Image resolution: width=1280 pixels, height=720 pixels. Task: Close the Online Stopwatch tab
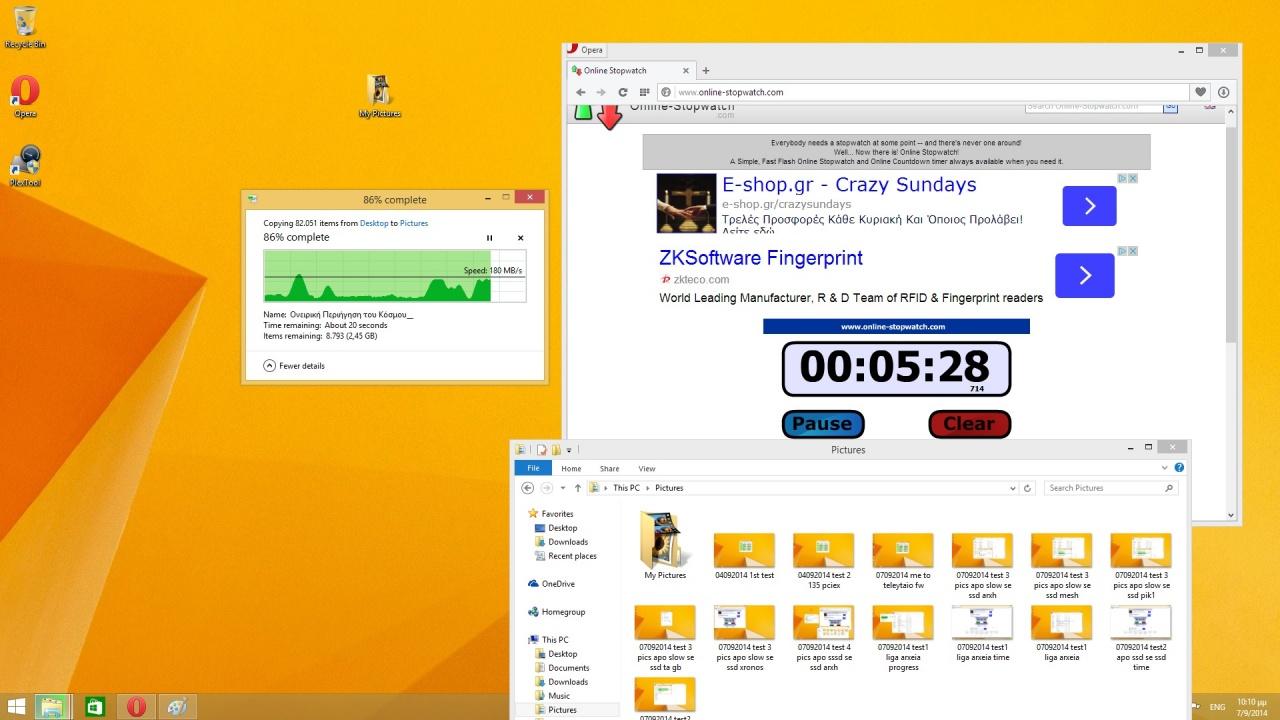coord(687,71)
